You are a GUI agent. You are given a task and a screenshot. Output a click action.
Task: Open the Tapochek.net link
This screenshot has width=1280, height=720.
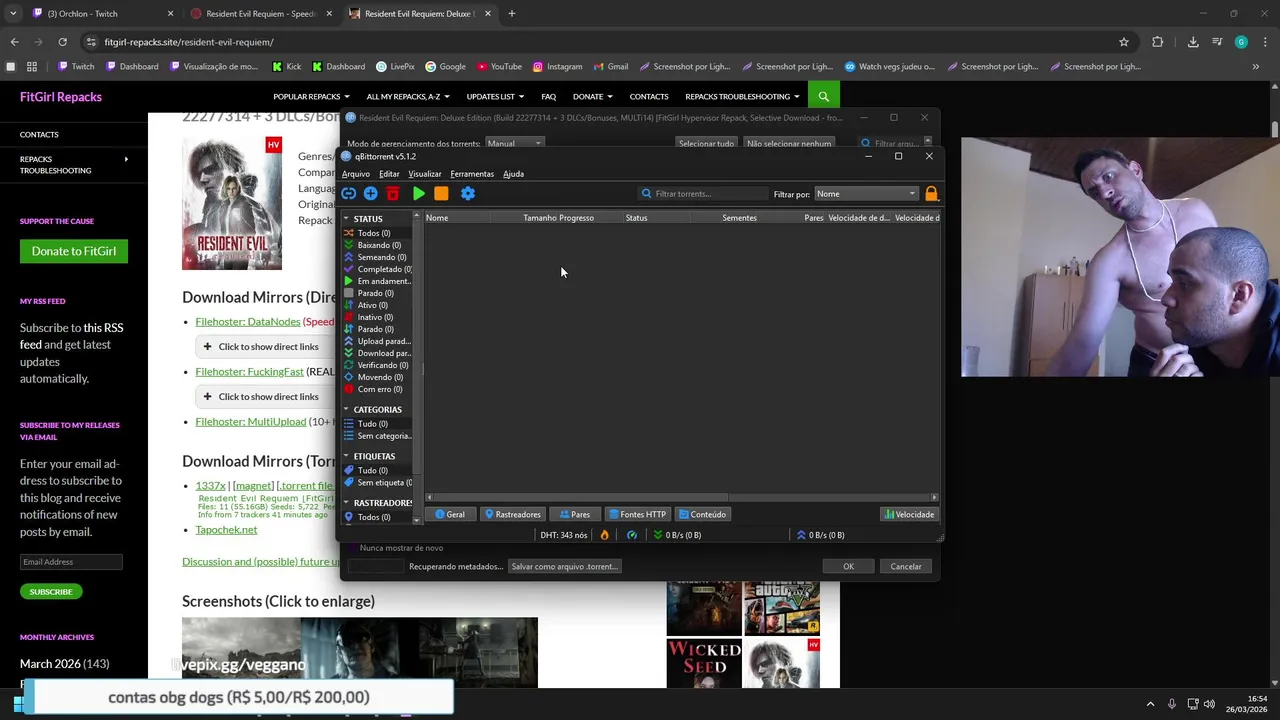point(226,529)
